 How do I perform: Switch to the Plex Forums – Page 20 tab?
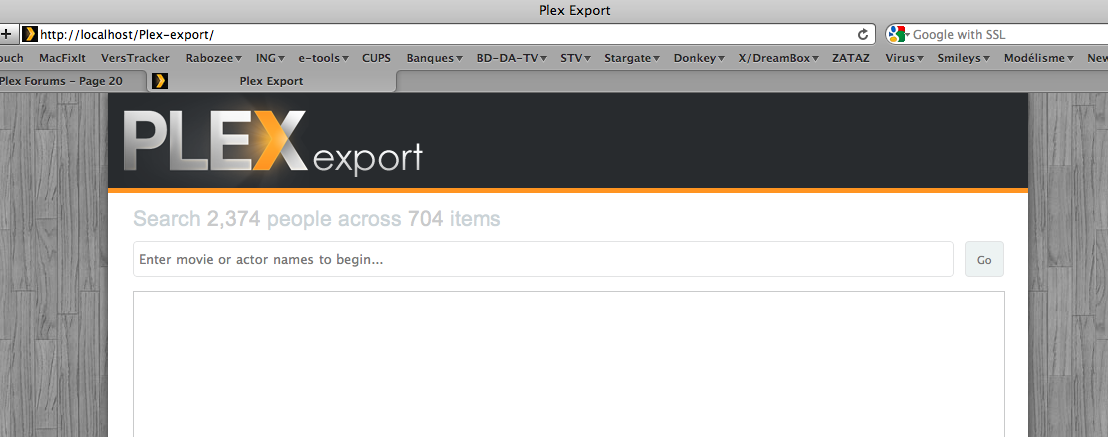pos(68,81)
